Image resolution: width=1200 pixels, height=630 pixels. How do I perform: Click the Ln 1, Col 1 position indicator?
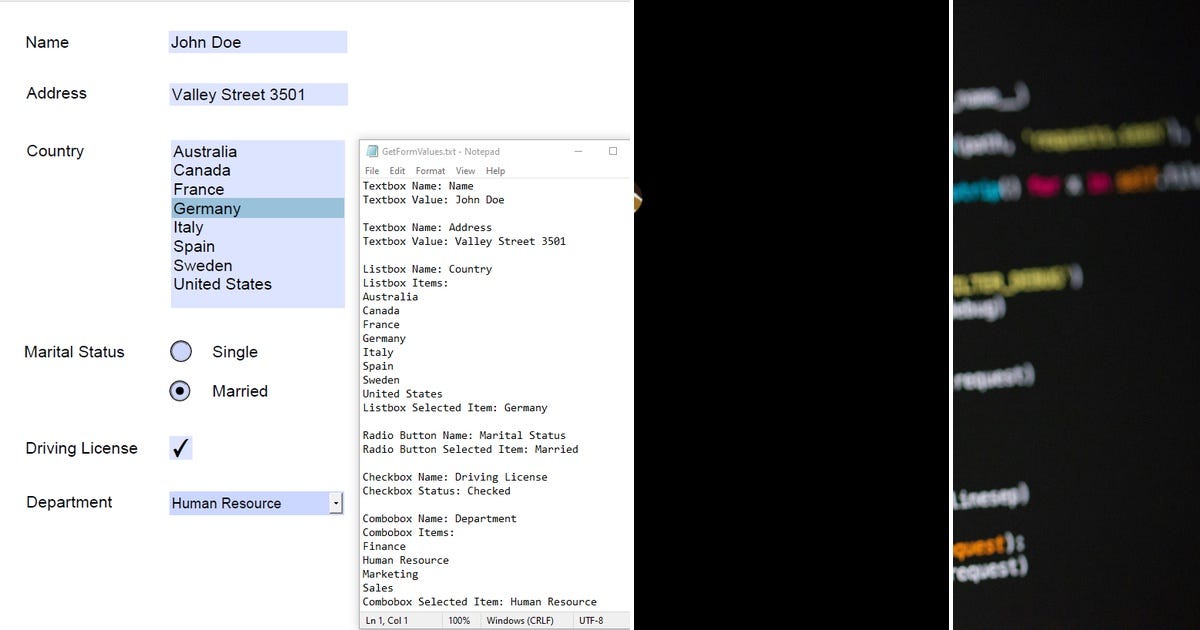(388, 620)
